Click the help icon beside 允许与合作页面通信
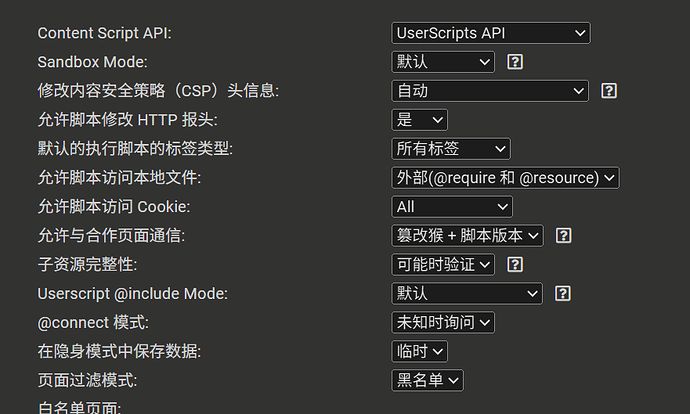 coord(564,236)
